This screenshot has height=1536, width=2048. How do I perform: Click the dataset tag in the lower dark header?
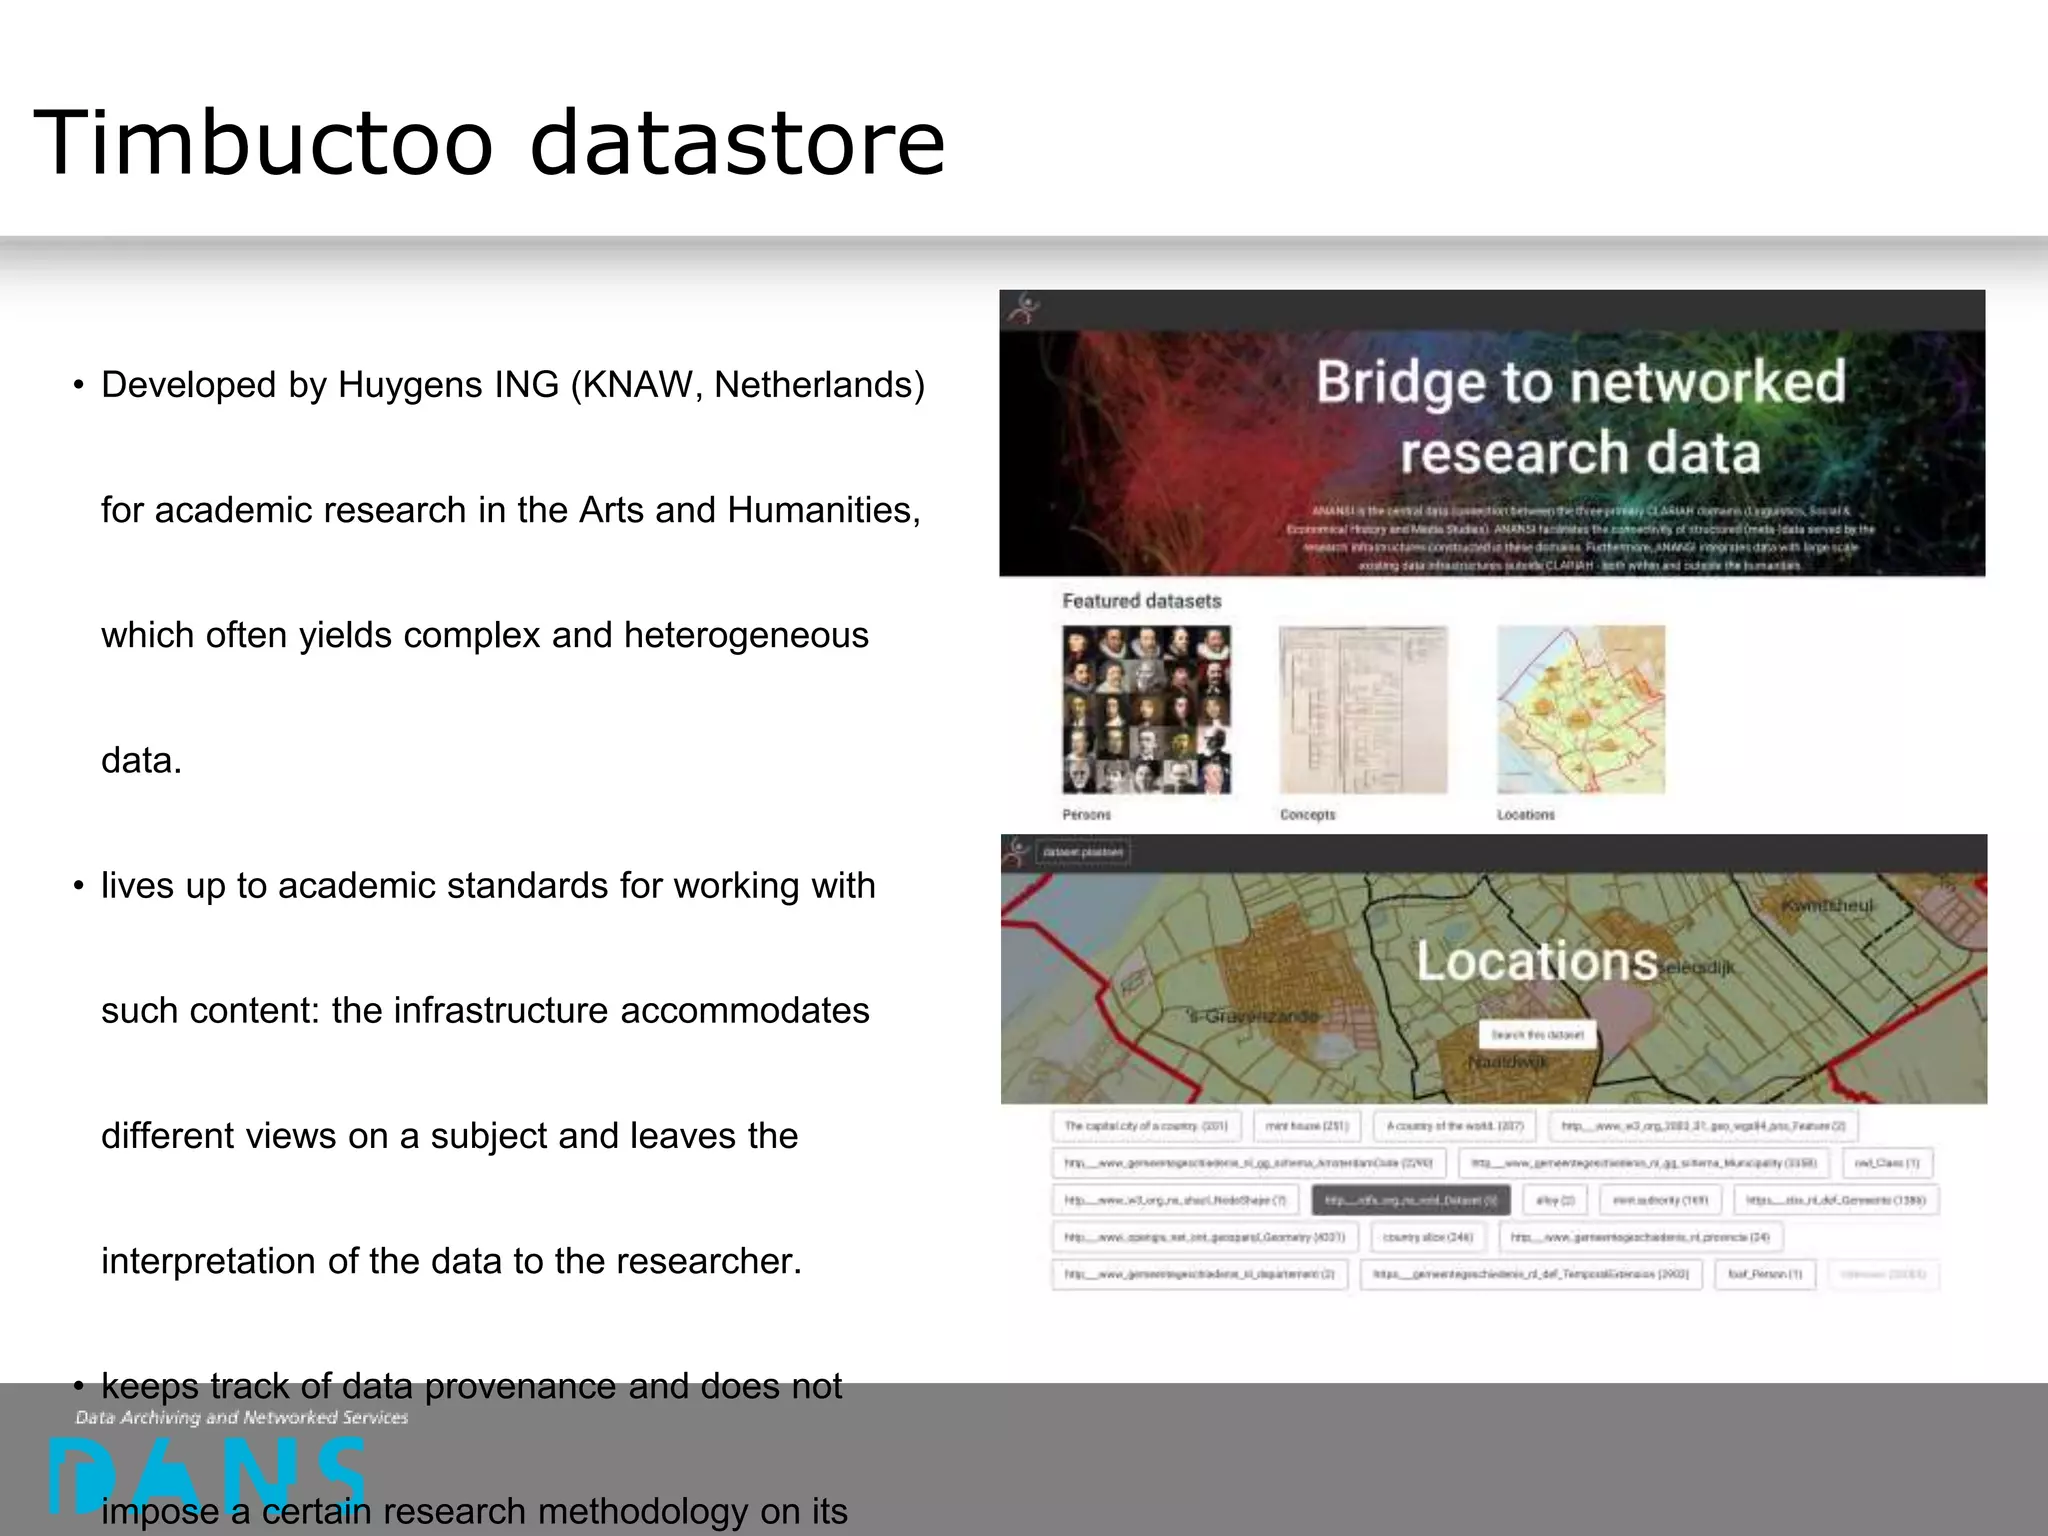pos(1083,852)
